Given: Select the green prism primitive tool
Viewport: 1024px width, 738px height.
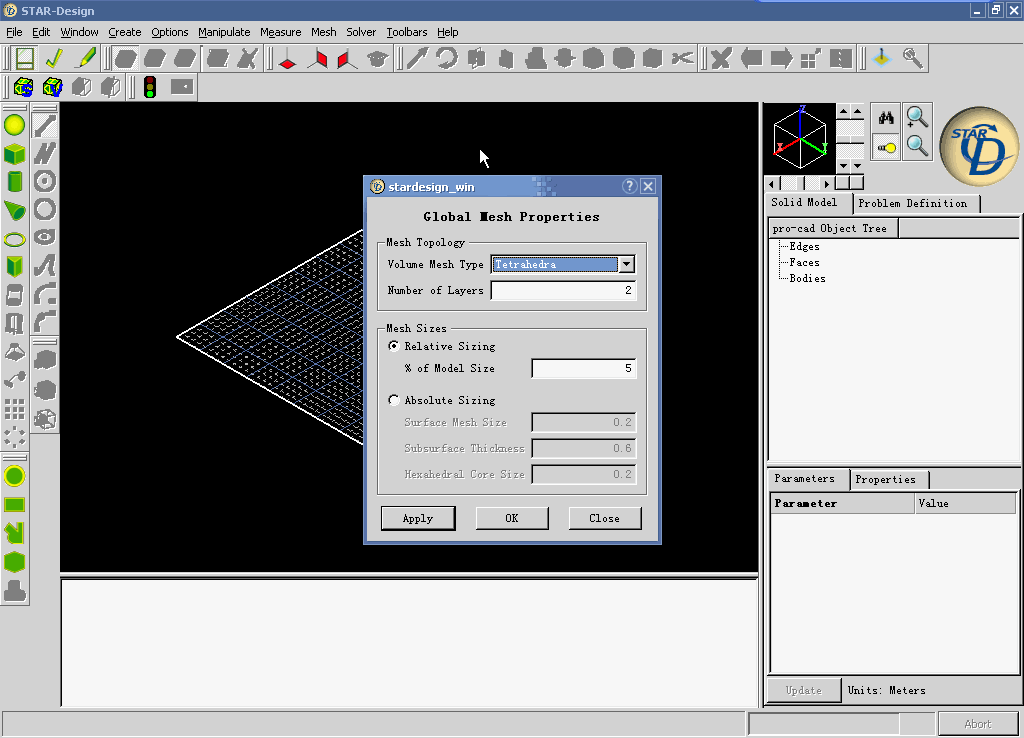Looking at the screenshot, I should (x=14, y=266).
